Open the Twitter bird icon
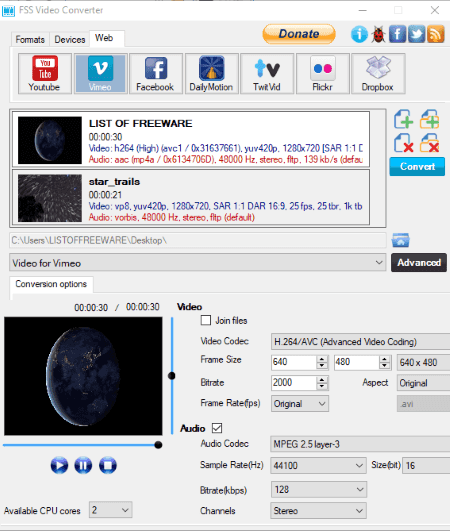Viewport: 450px width, 531px height. pyautogui.click(x=416, y=34)
